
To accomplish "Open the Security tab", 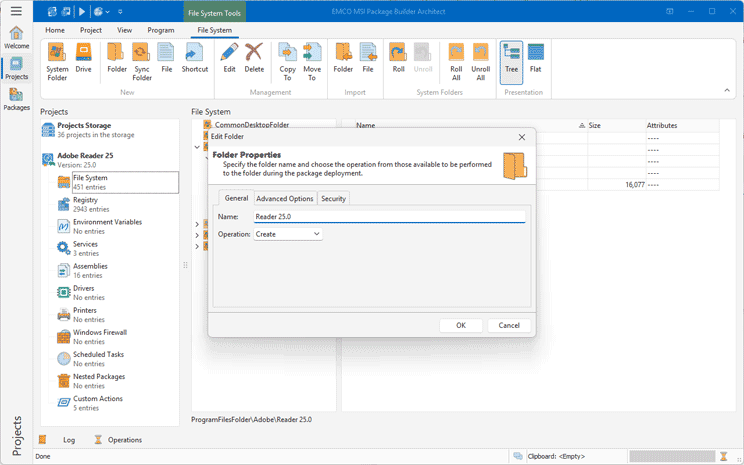I will (x=333, y=198).
